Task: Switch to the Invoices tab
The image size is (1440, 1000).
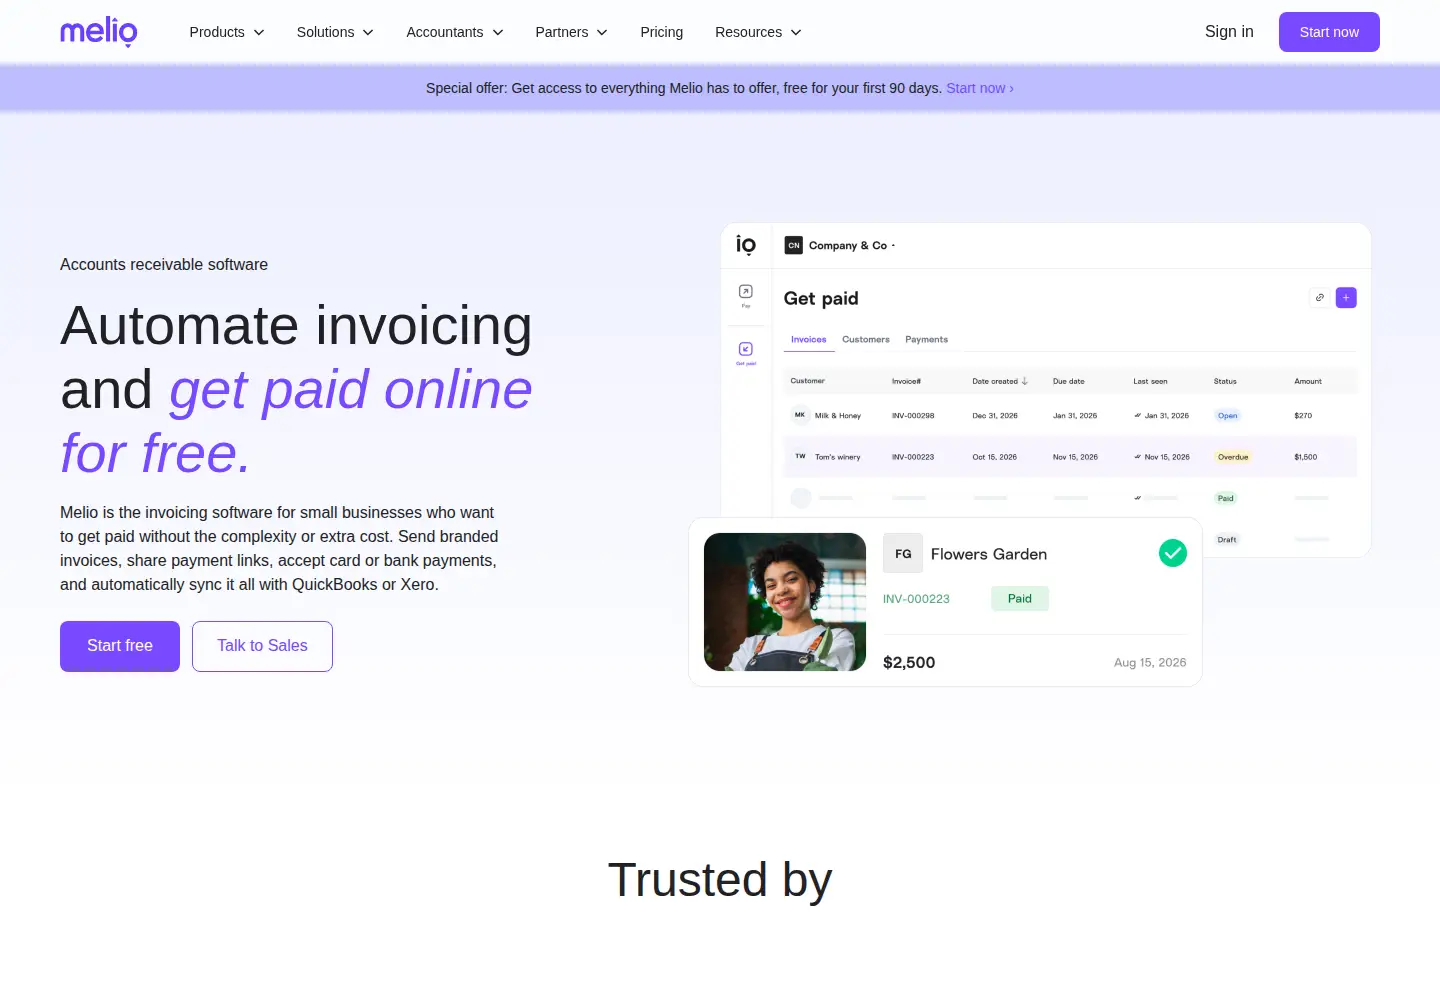Action: [809, 340]
